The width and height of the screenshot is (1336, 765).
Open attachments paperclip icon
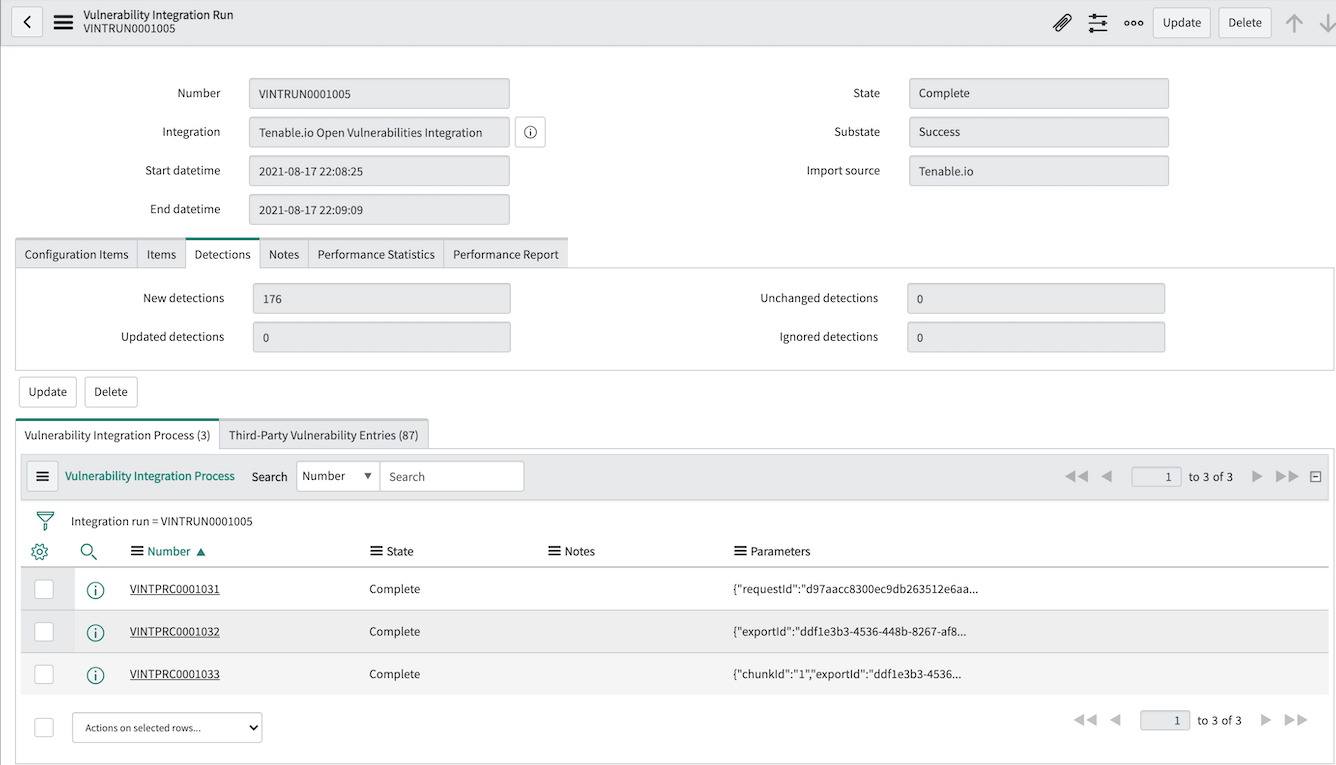(1063, 23)
